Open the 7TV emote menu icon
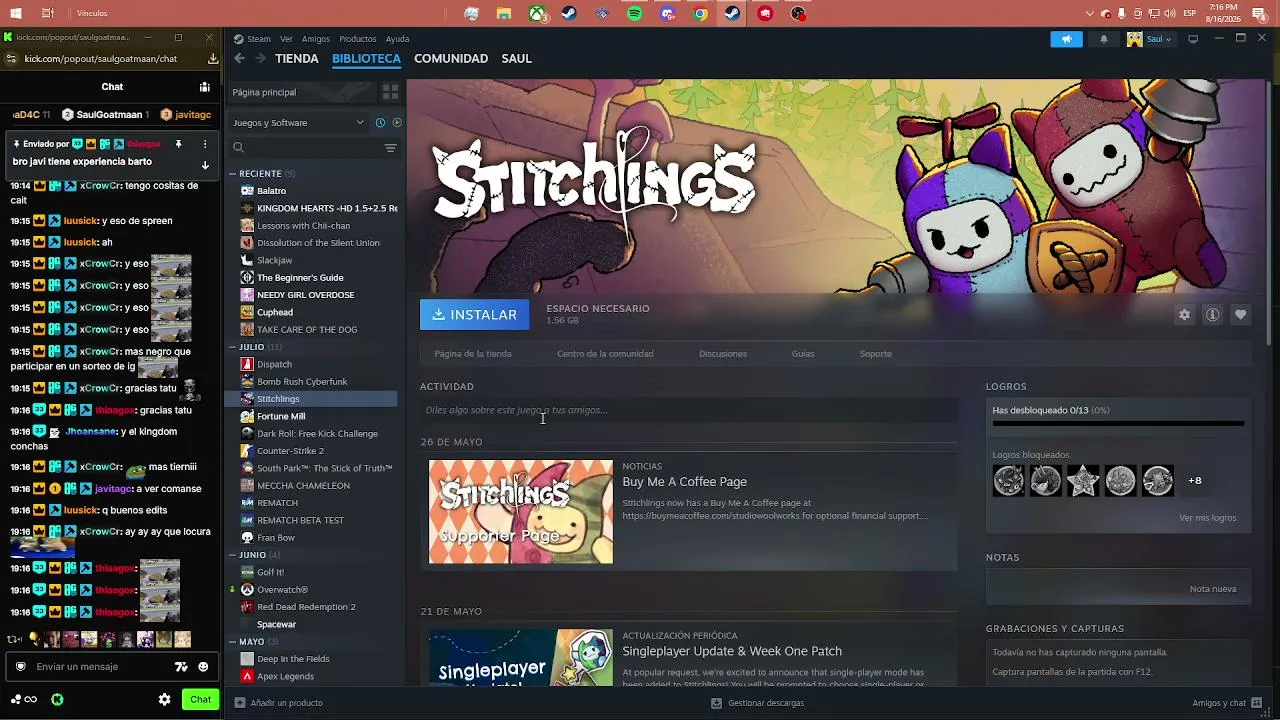 coord(181,667)
